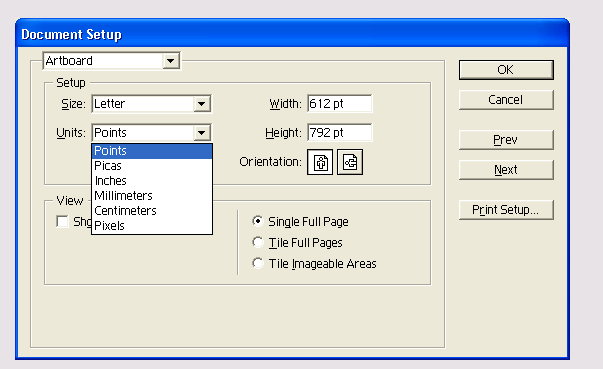The image size is (603, 369).
Task: Choose Points from Units list
Action: [152, 151]
